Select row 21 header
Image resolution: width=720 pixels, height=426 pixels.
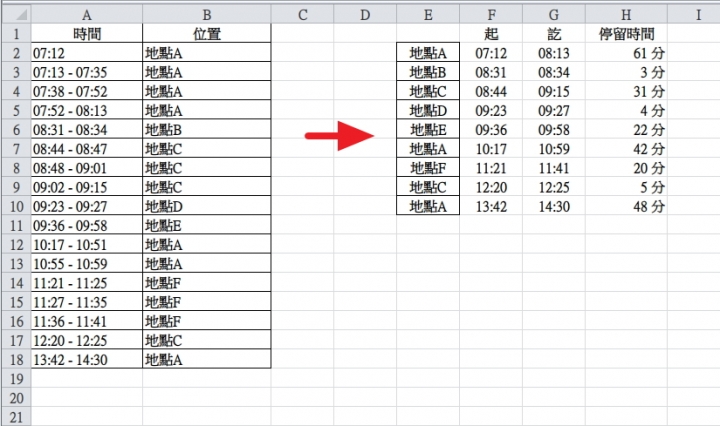tap(17, 417)
